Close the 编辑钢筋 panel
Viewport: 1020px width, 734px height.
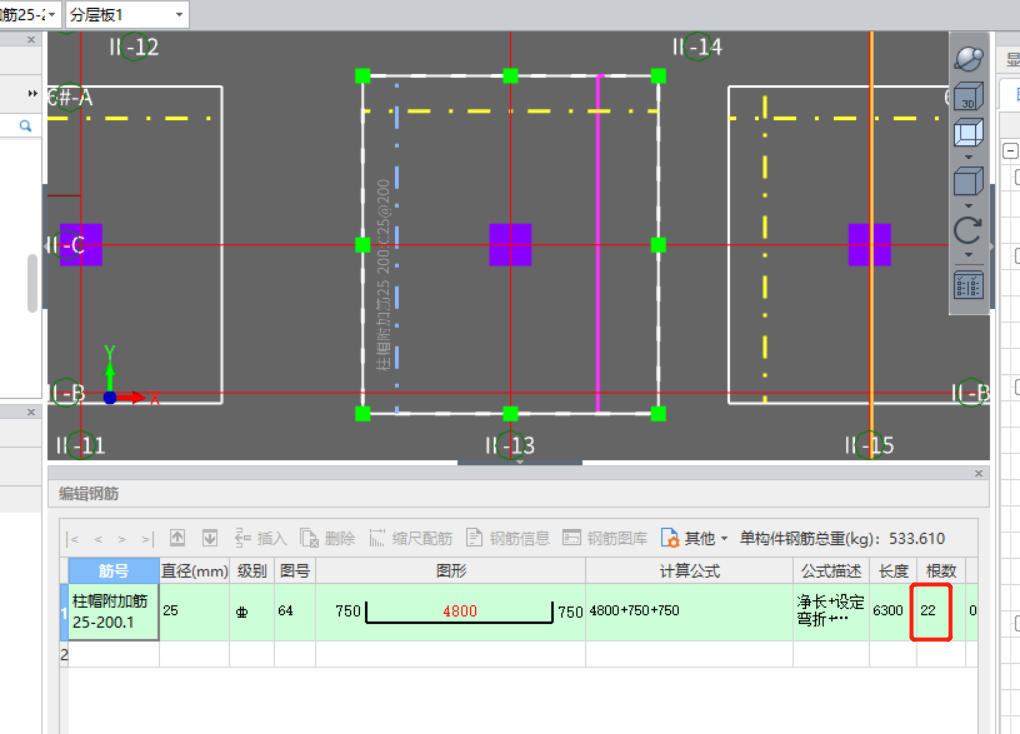coord(978,474)
